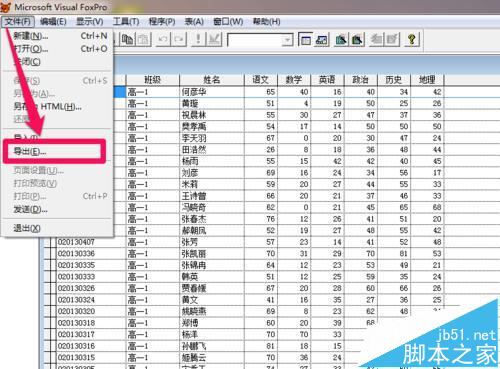Click the yellow Help question mark icon
Image resolution: width=500 pixels, height=369 pixels.
pyautogui.click(x=412, y=40)
